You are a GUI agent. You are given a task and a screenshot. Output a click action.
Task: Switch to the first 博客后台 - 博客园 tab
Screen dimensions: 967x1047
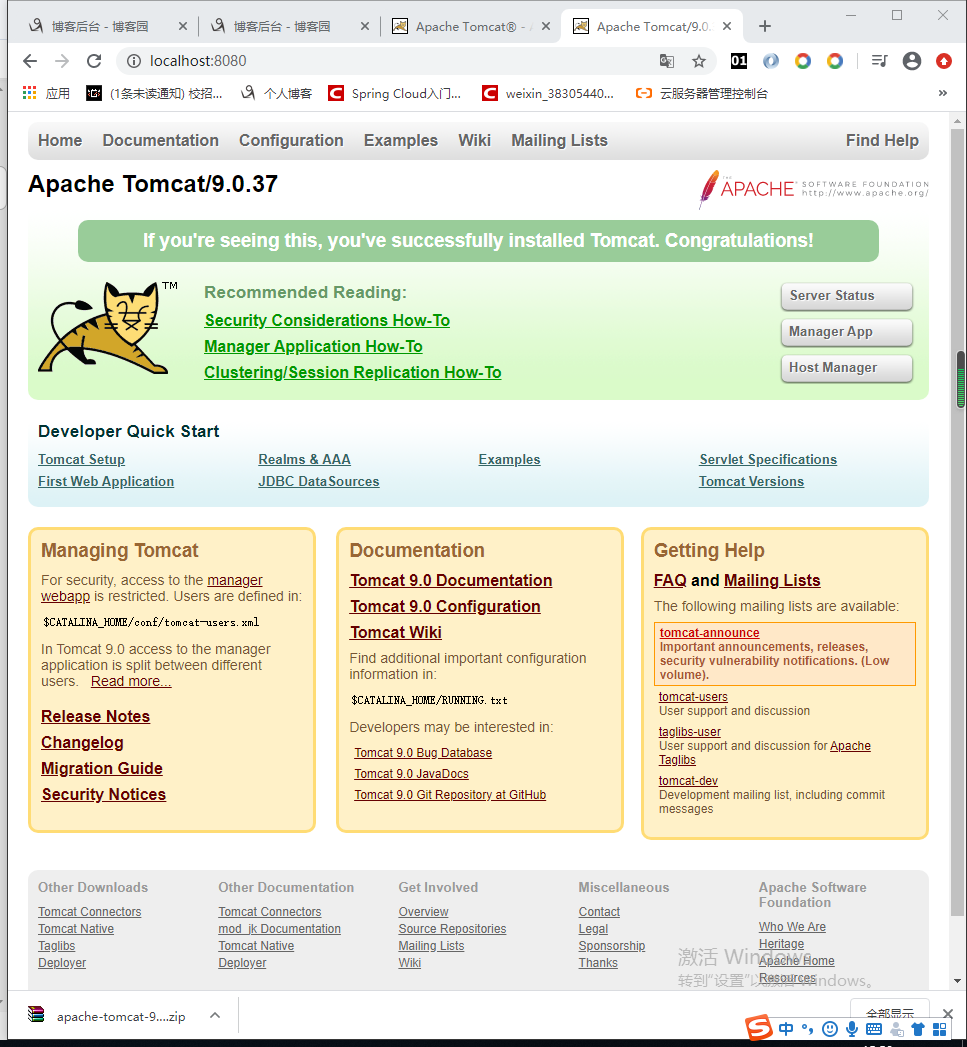(x=100, y=27)
